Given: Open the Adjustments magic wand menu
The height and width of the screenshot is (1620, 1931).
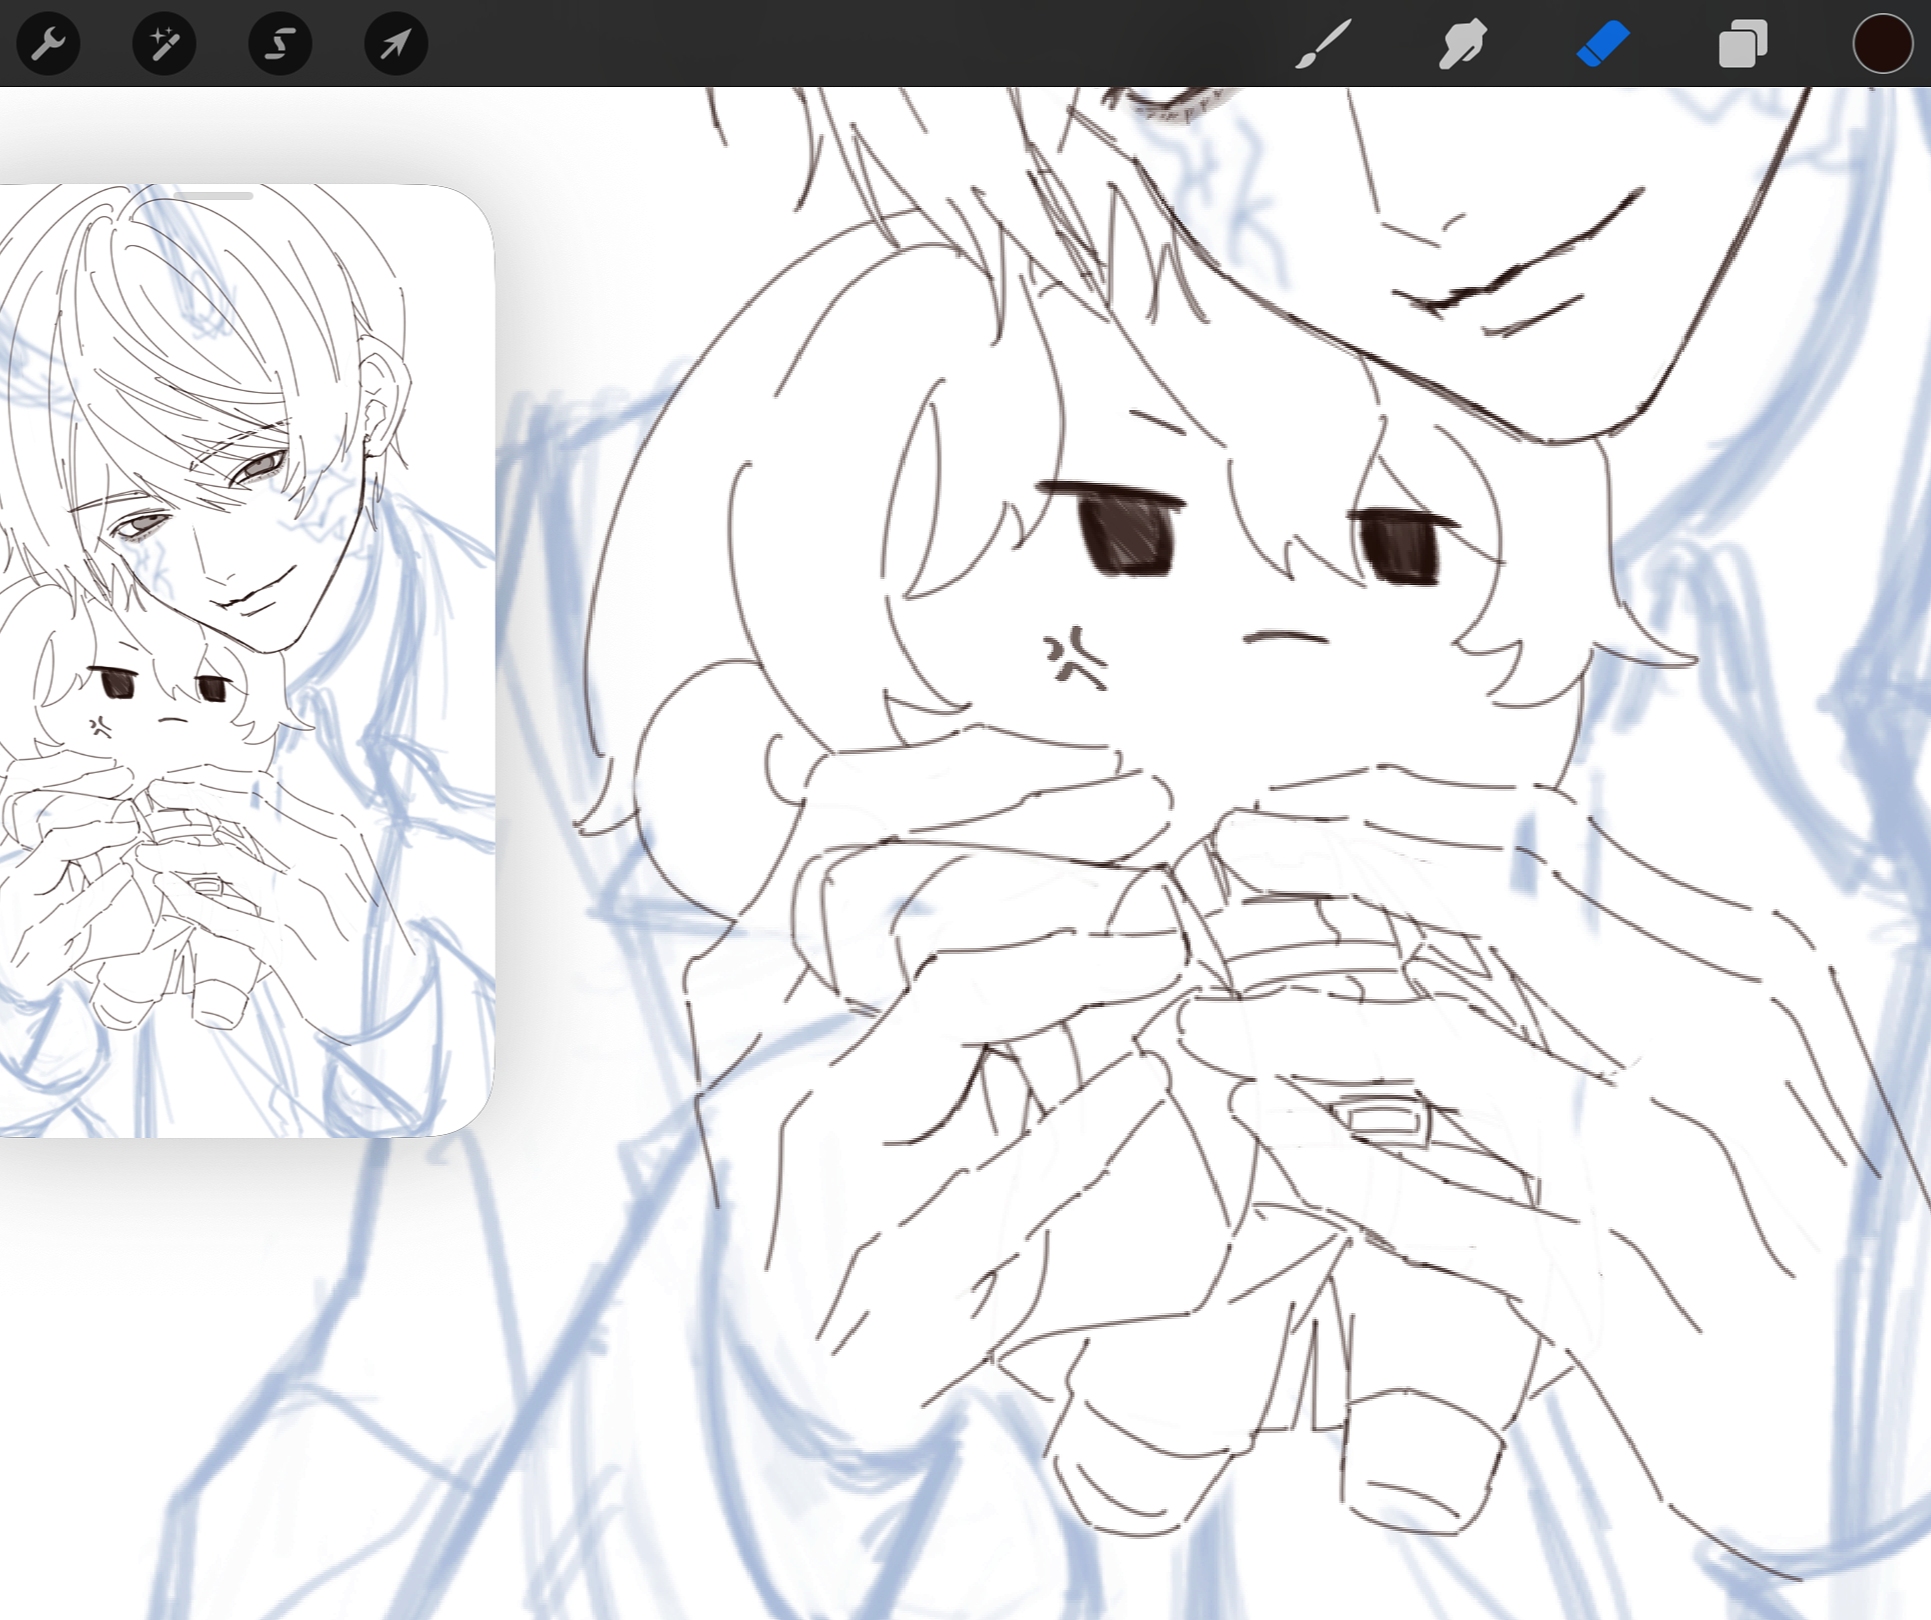Looking at the screenshot, I should pos(164,44).
